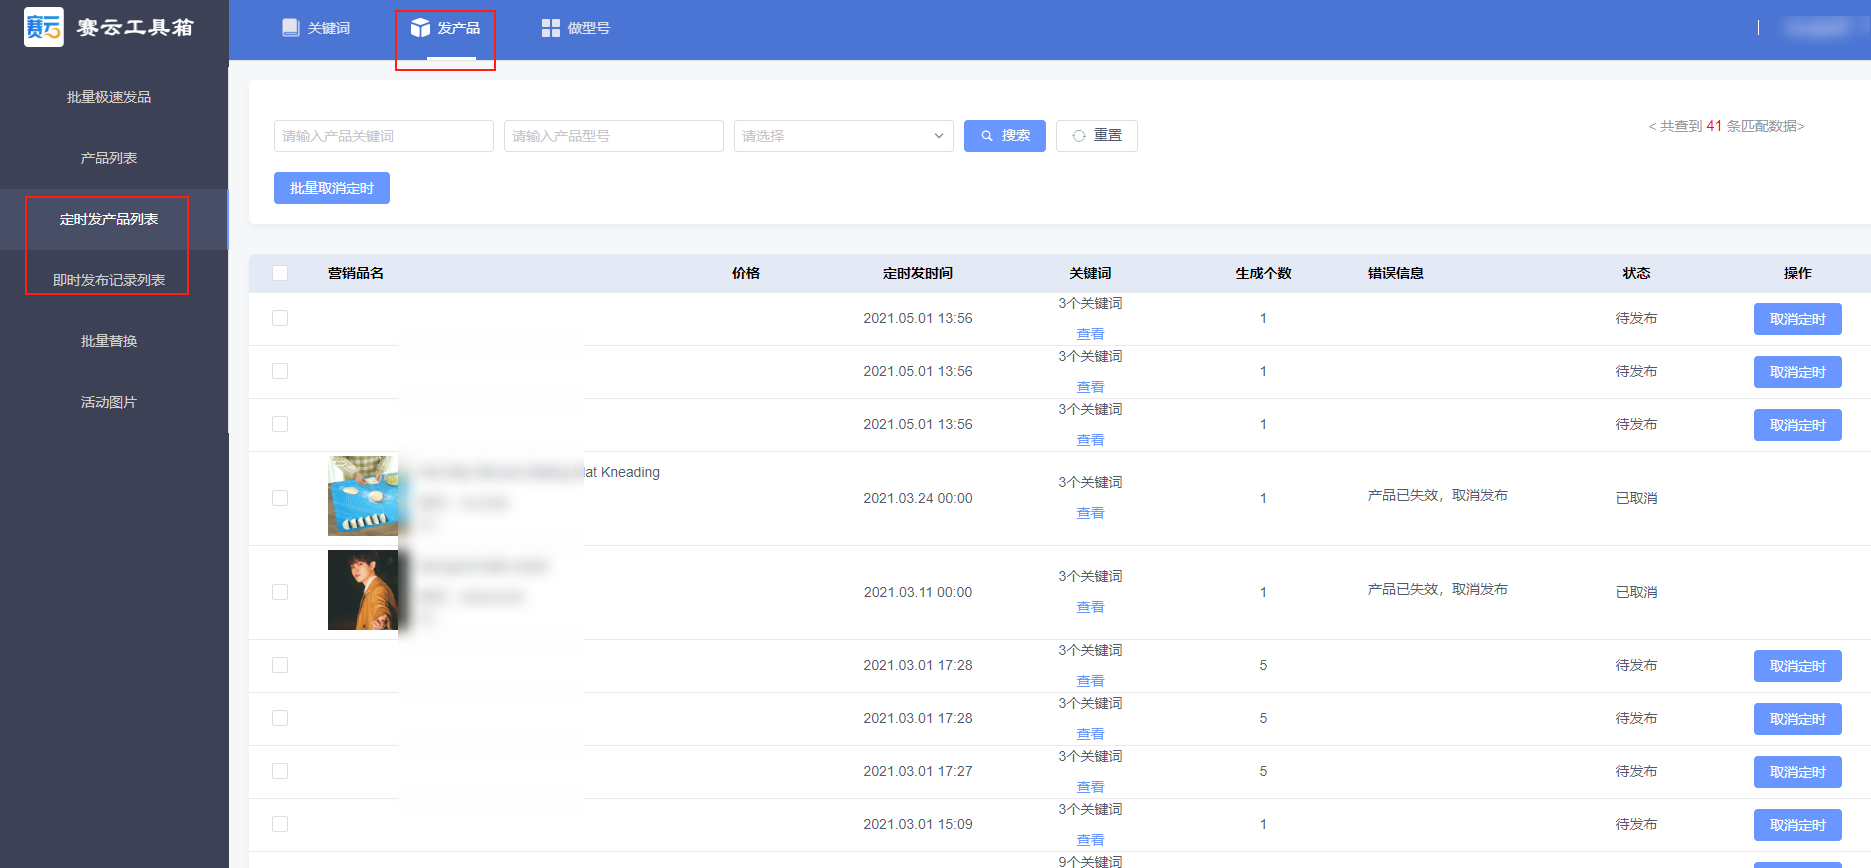Screen dimensions: 1871x868
Task: Open 即时发布记录列表 in the sidebar
Action: [109, 280]
